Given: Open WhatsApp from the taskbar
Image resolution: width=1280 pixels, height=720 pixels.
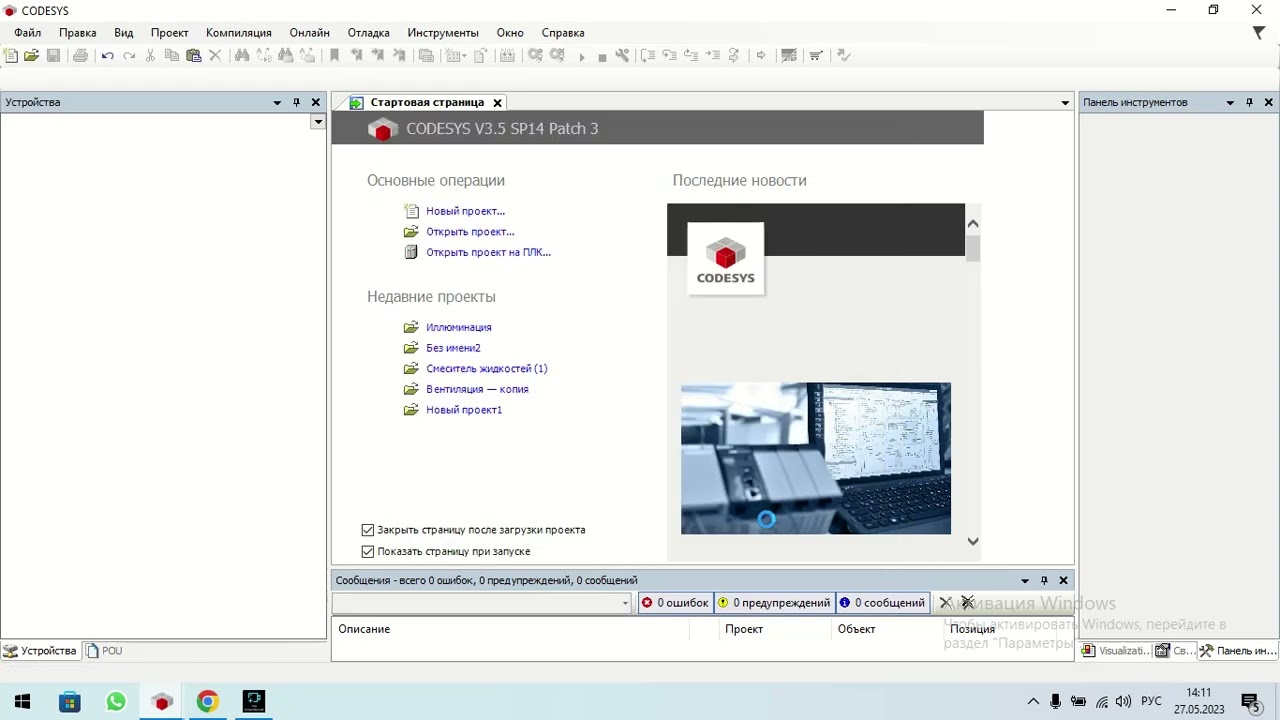Looking at the screenshot, I should [116, 701].
